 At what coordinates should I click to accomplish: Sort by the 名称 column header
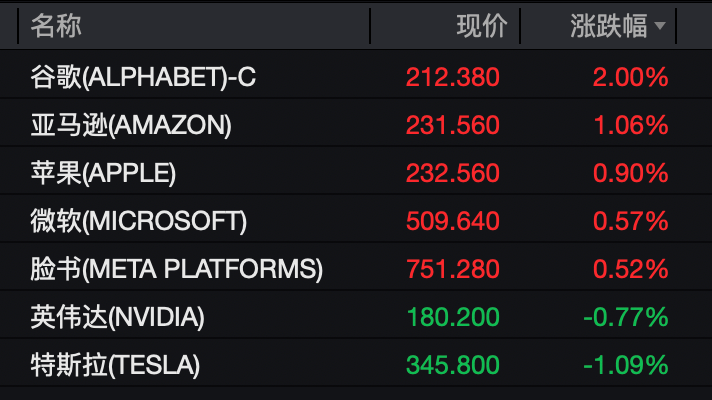pyautogui.click(x=56, y=26)
